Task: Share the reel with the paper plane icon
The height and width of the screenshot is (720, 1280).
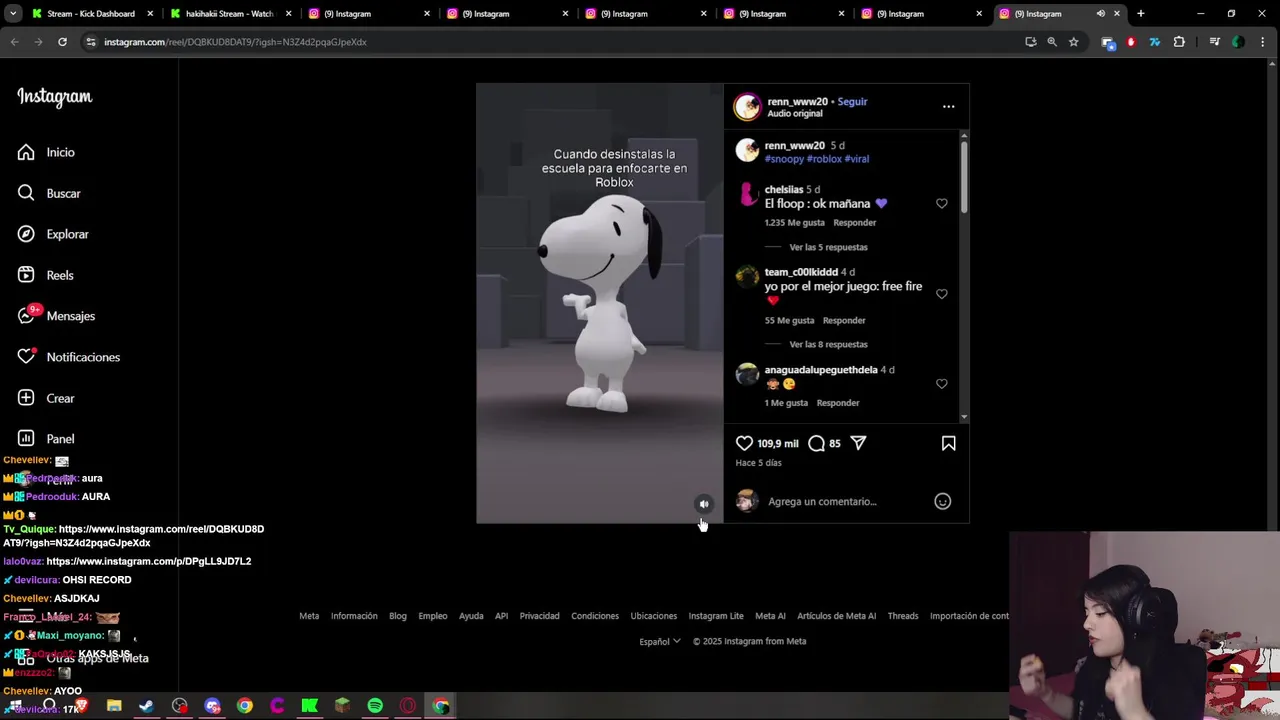Action: point(858,443)
